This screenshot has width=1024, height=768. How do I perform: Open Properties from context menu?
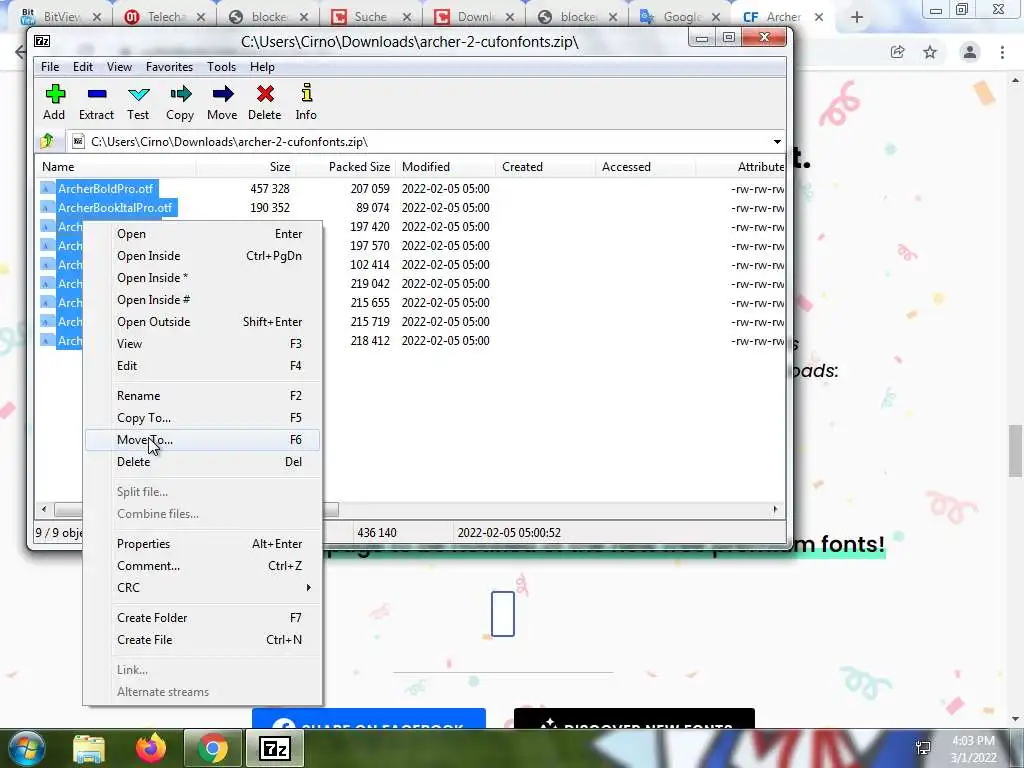(x=202, y=544)
